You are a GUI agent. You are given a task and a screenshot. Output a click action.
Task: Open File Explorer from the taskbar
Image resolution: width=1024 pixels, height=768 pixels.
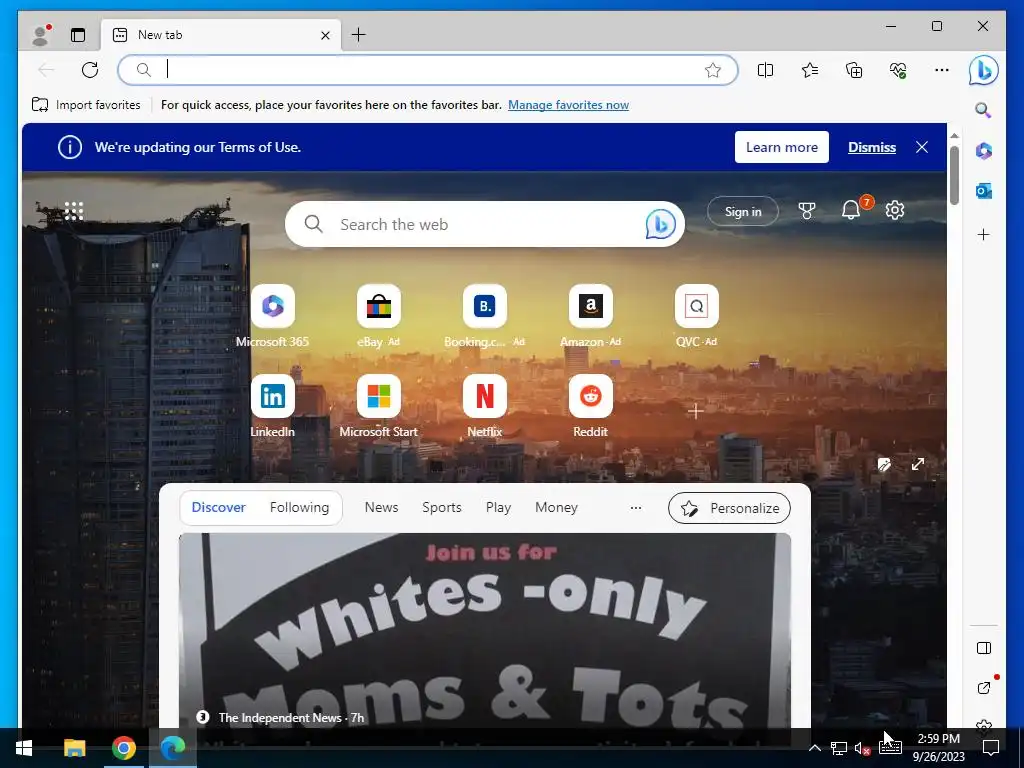pos(74,748)
